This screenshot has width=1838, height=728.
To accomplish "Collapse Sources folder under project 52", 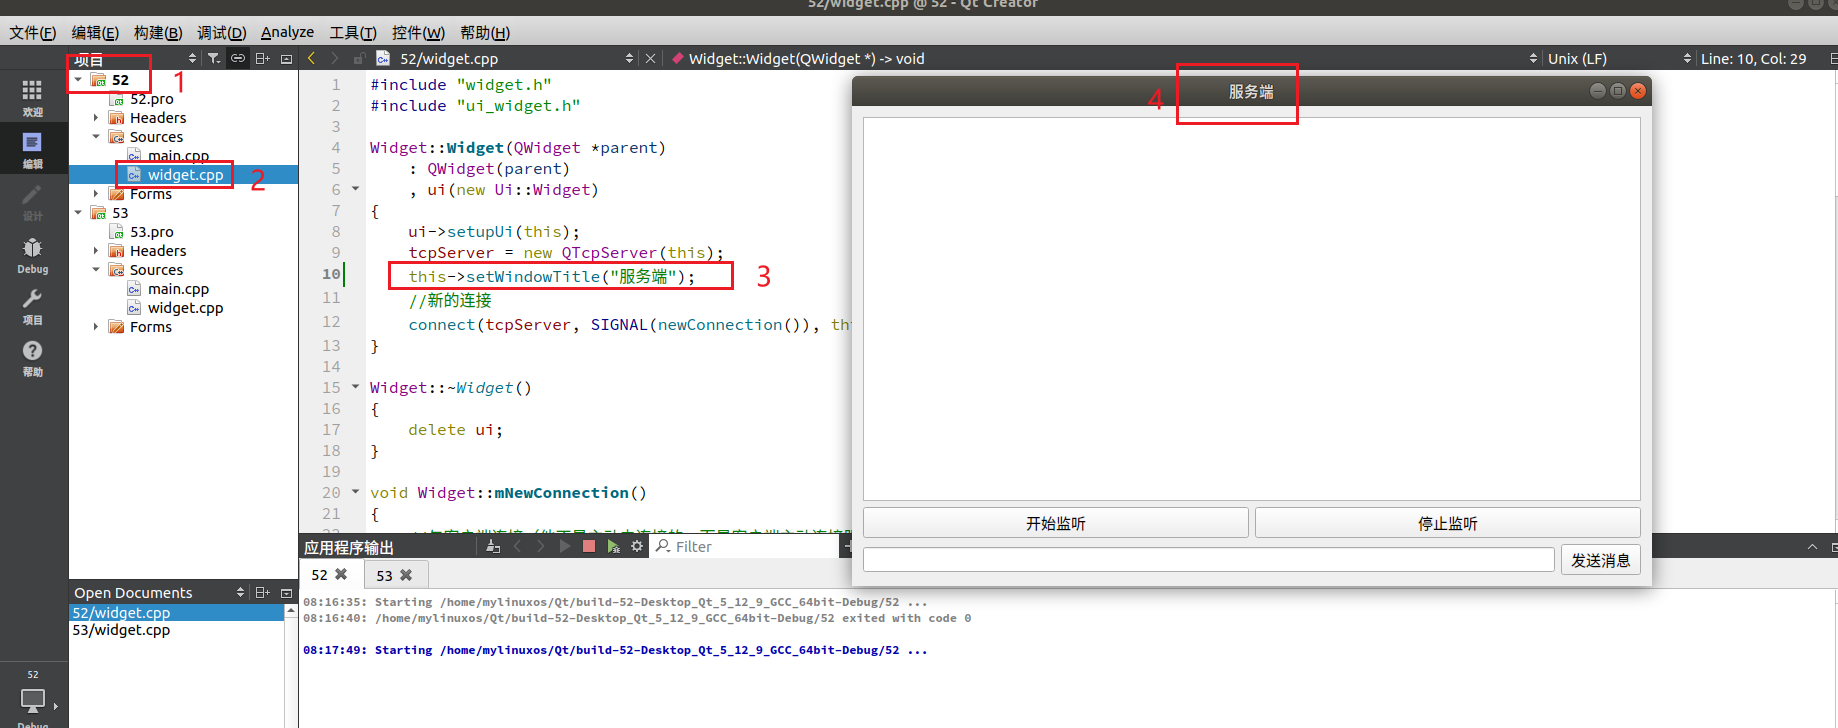I will tap(96, 136).
